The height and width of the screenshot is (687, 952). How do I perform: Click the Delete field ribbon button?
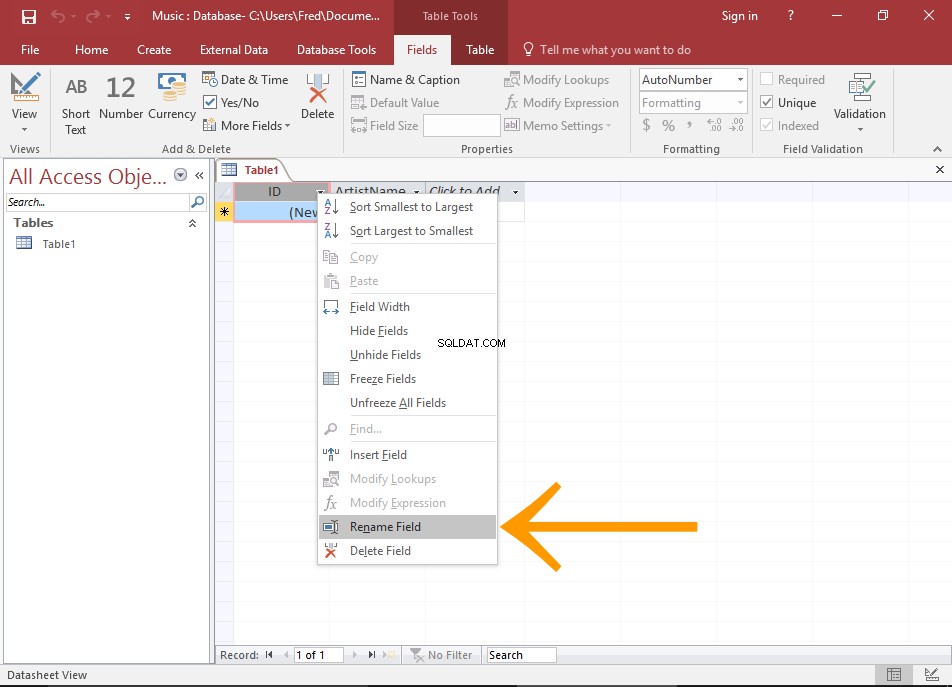coord(318,97)
